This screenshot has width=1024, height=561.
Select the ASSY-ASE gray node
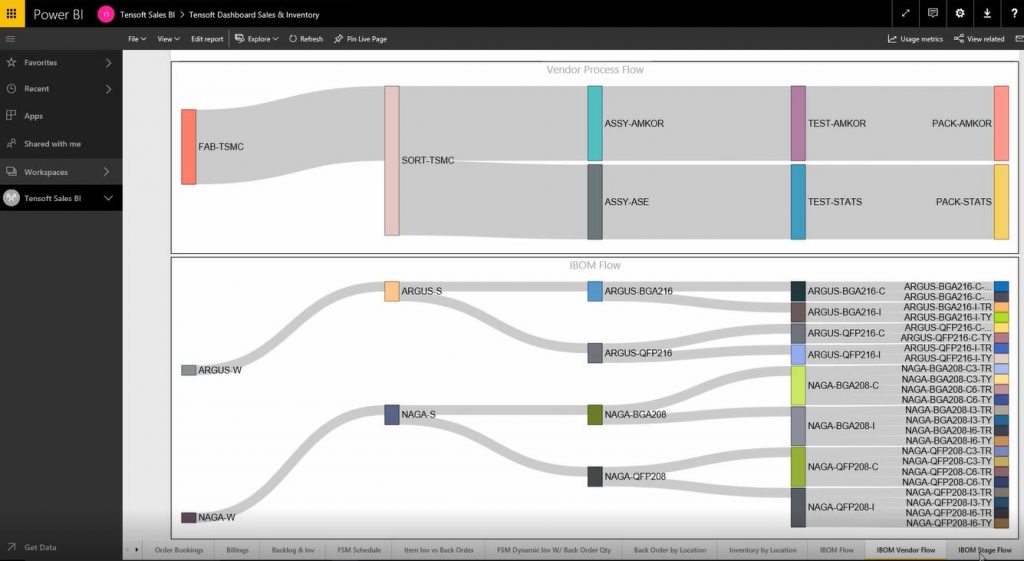(x=595, y=202)
